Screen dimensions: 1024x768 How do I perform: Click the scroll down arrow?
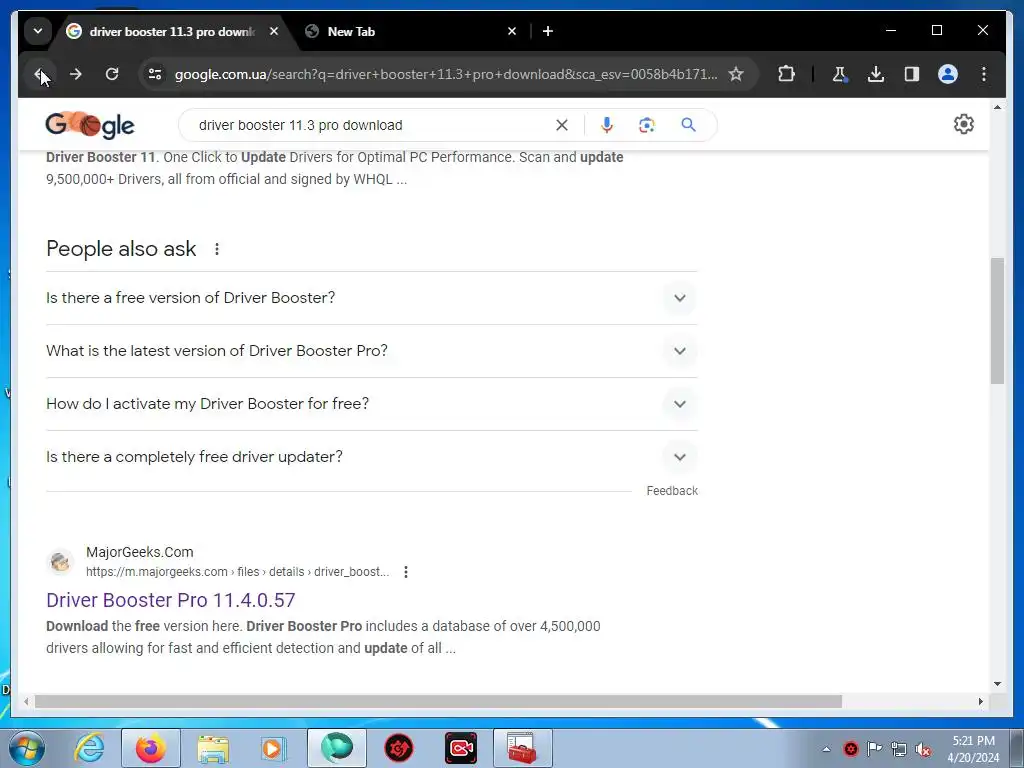[x=997, y=684]
